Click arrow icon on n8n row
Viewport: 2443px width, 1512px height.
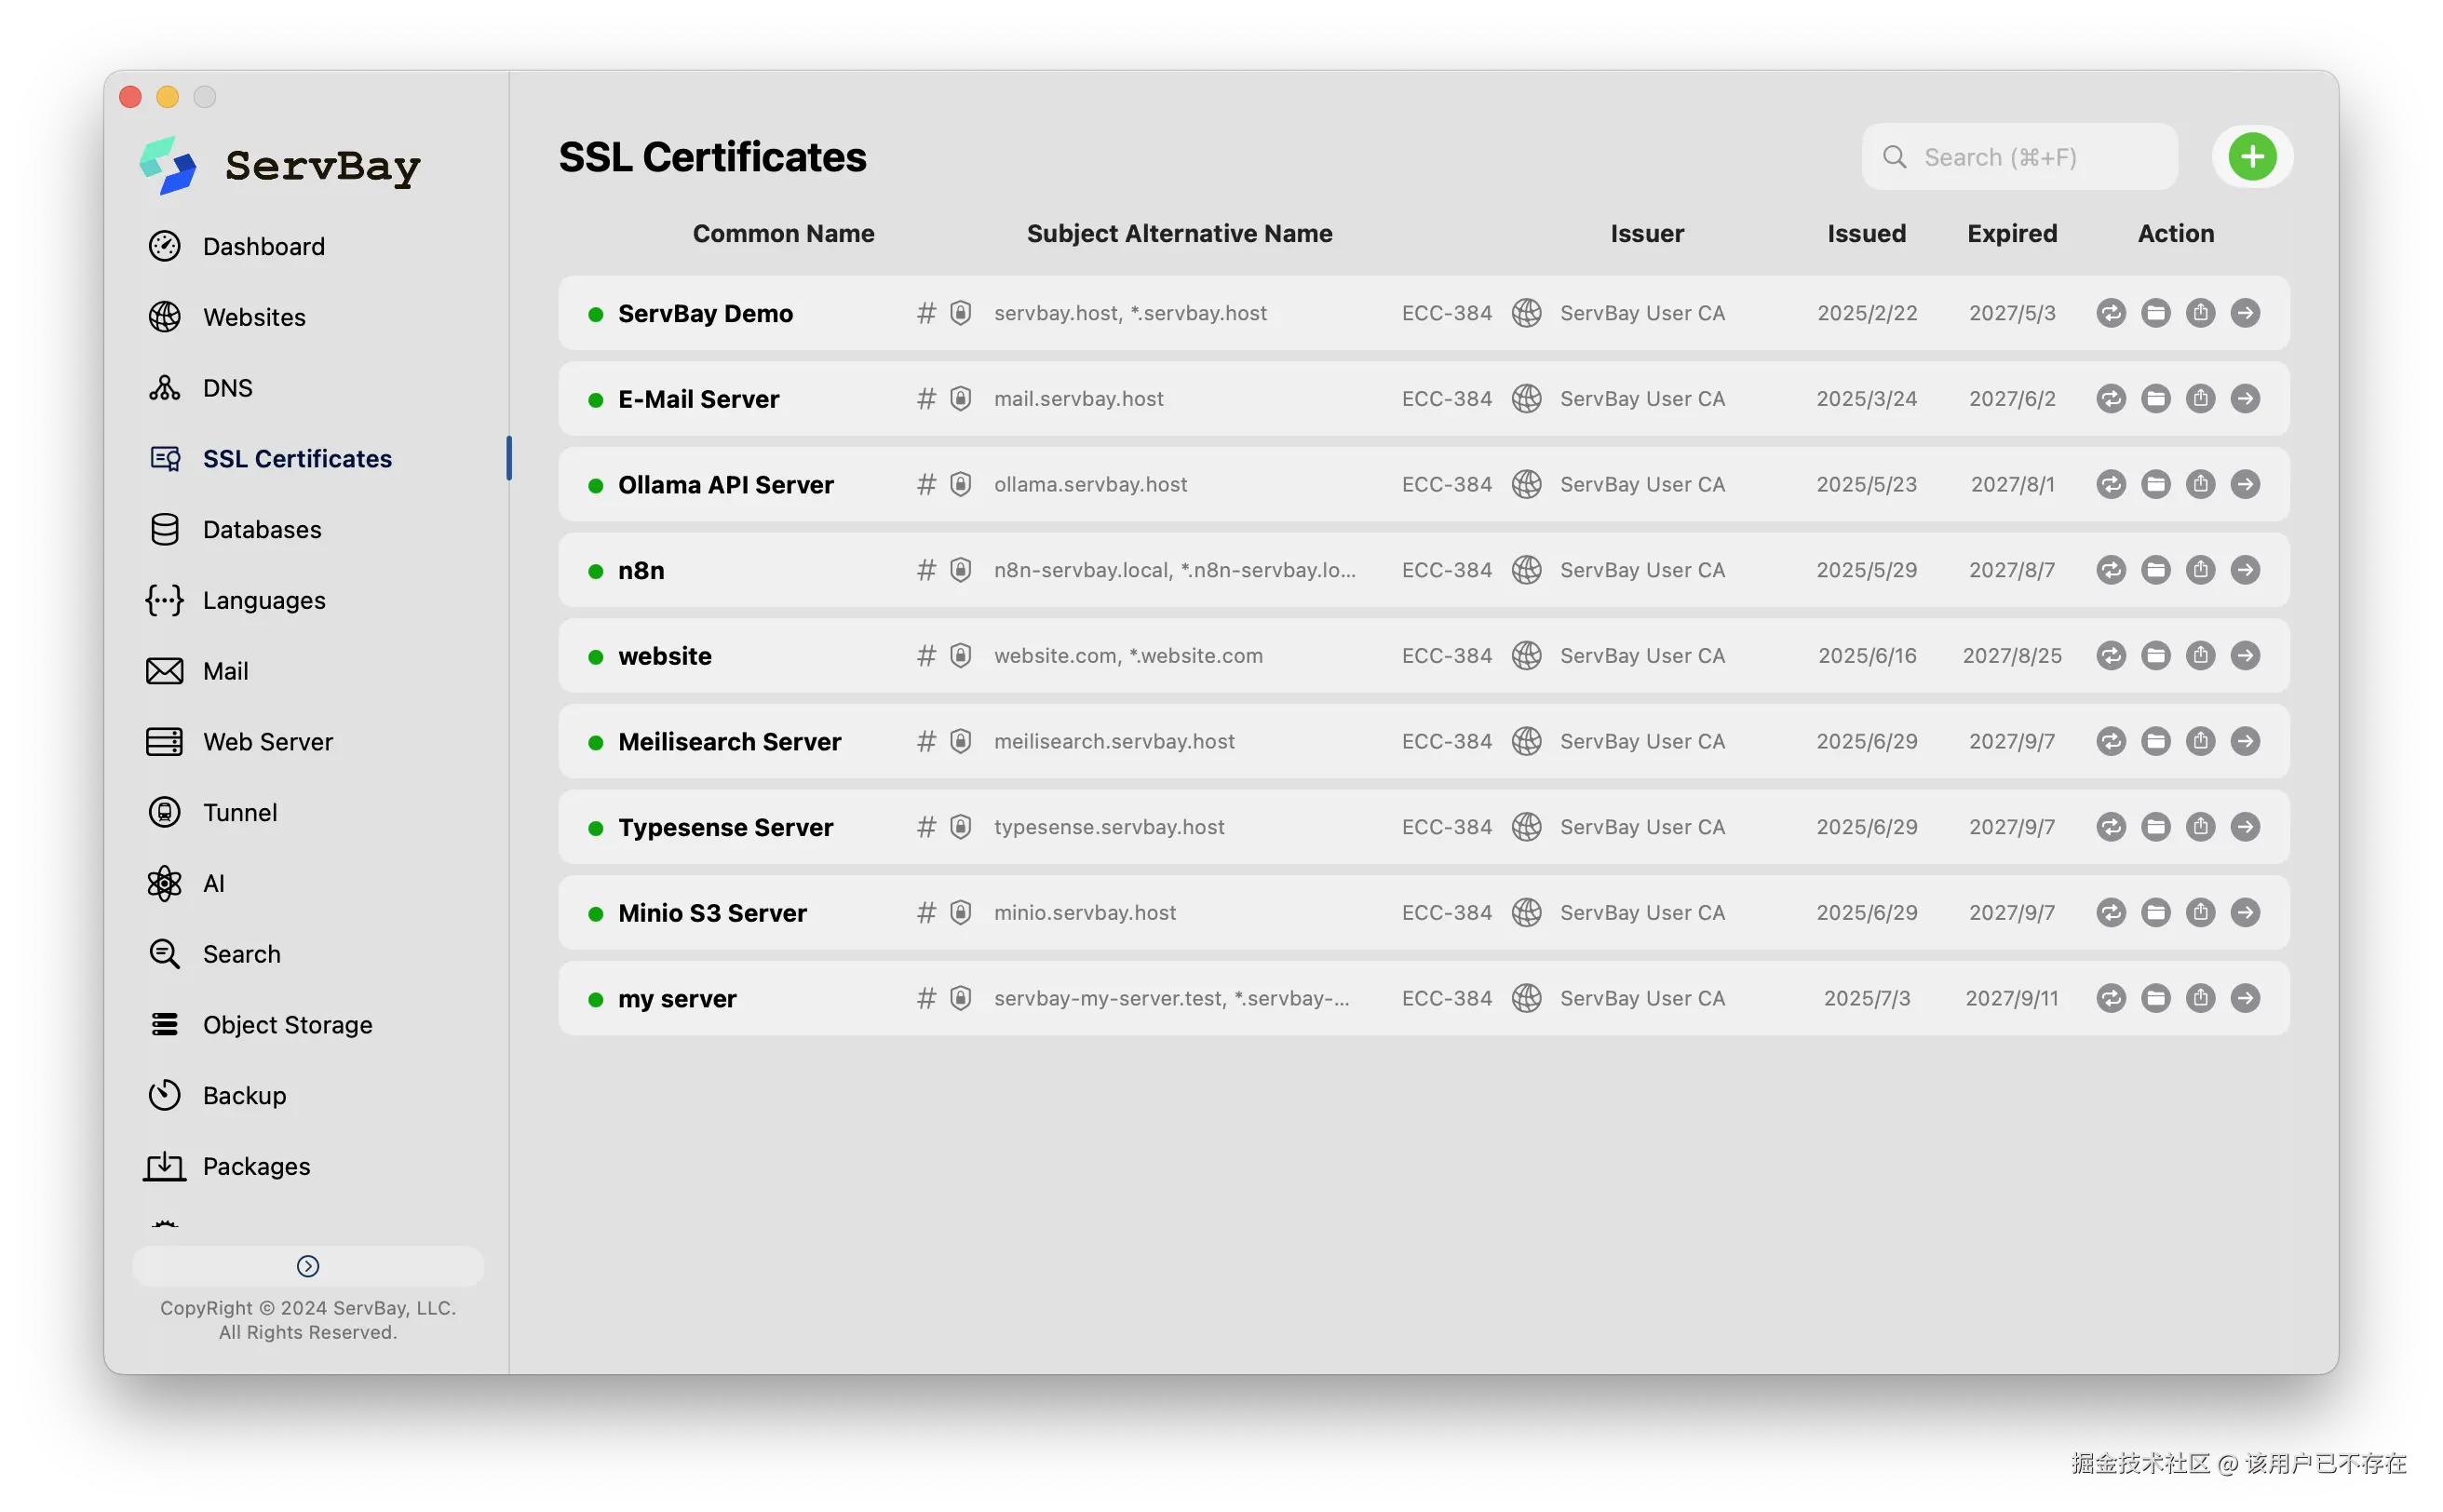[2245, 570]
